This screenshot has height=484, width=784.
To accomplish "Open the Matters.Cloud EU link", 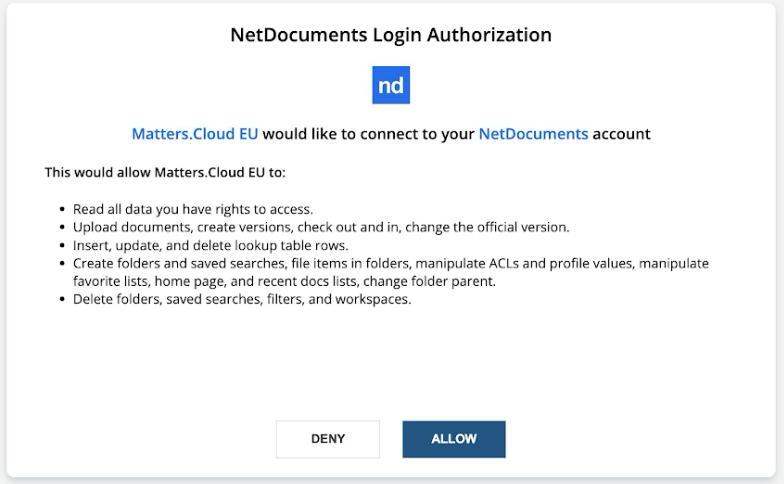I will (x=194, y=134).
